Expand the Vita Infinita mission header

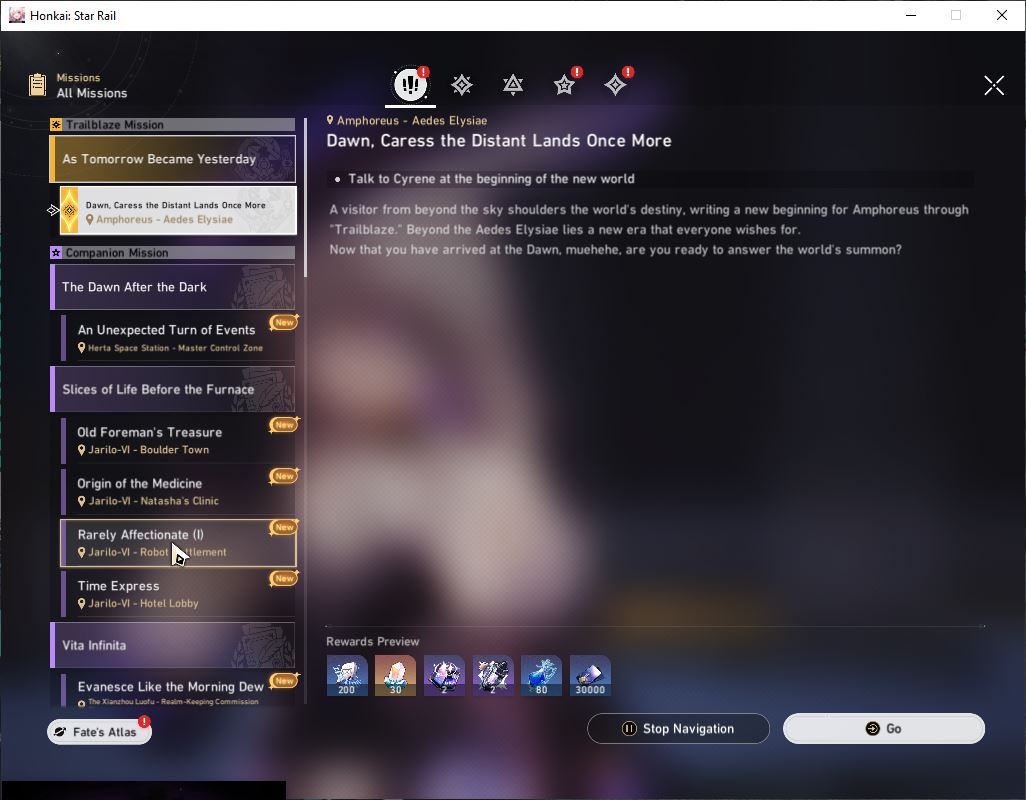(x=173, y=645)
